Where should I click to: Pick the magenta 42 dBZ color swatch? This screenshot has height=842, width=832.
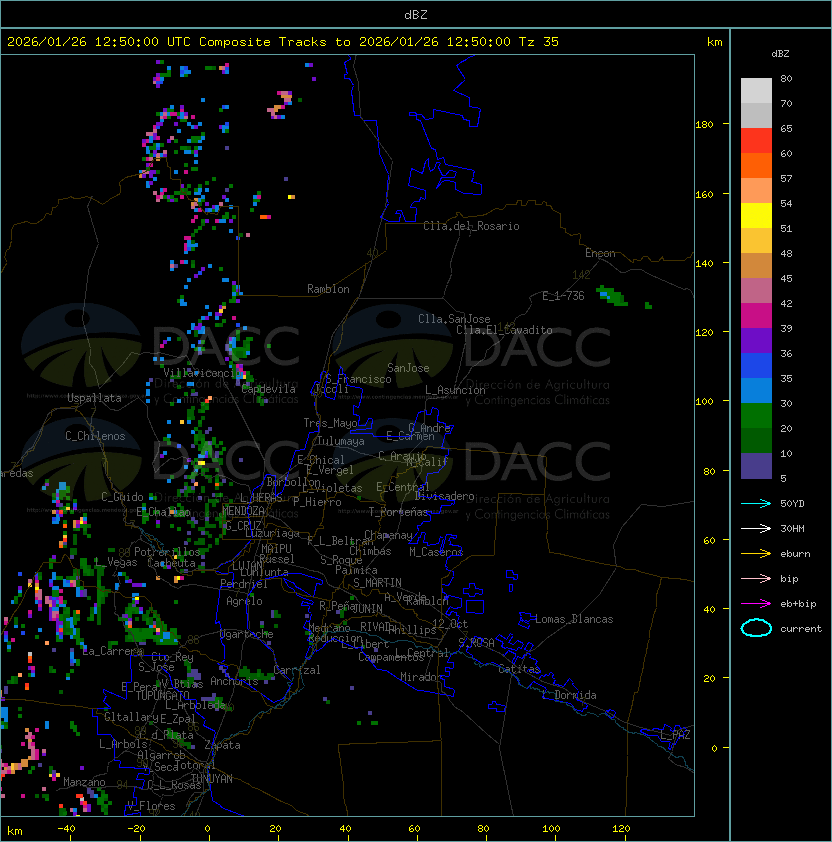756,315
